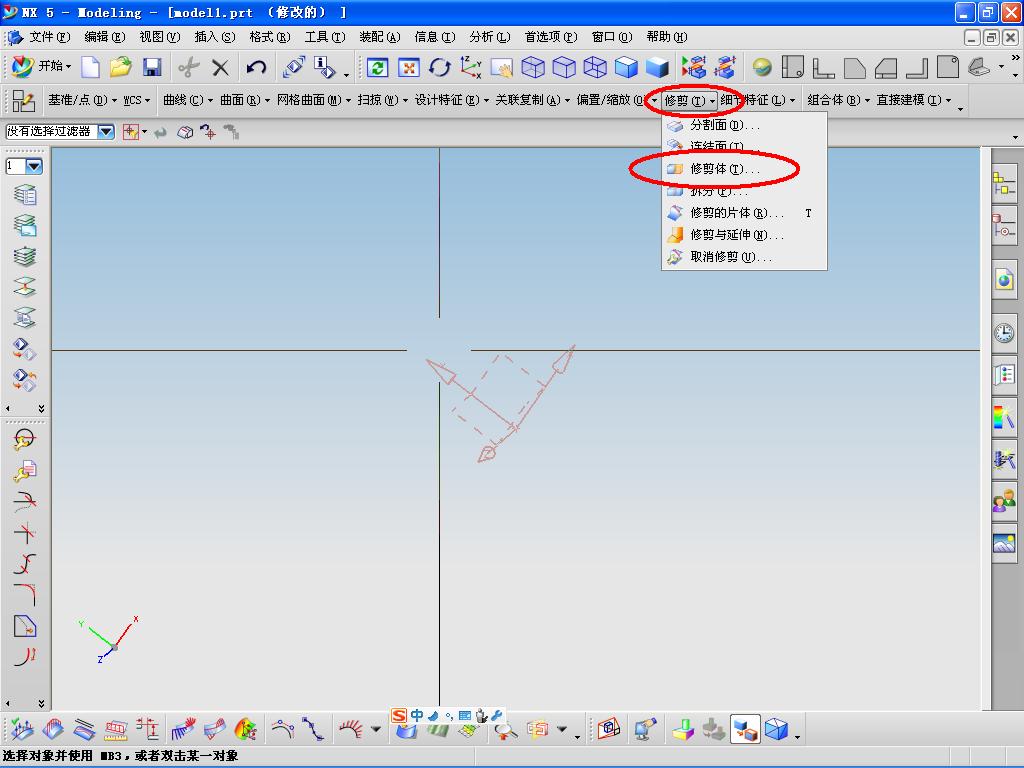
Task: Open the 首选项(P) menu
Action: 551,37
